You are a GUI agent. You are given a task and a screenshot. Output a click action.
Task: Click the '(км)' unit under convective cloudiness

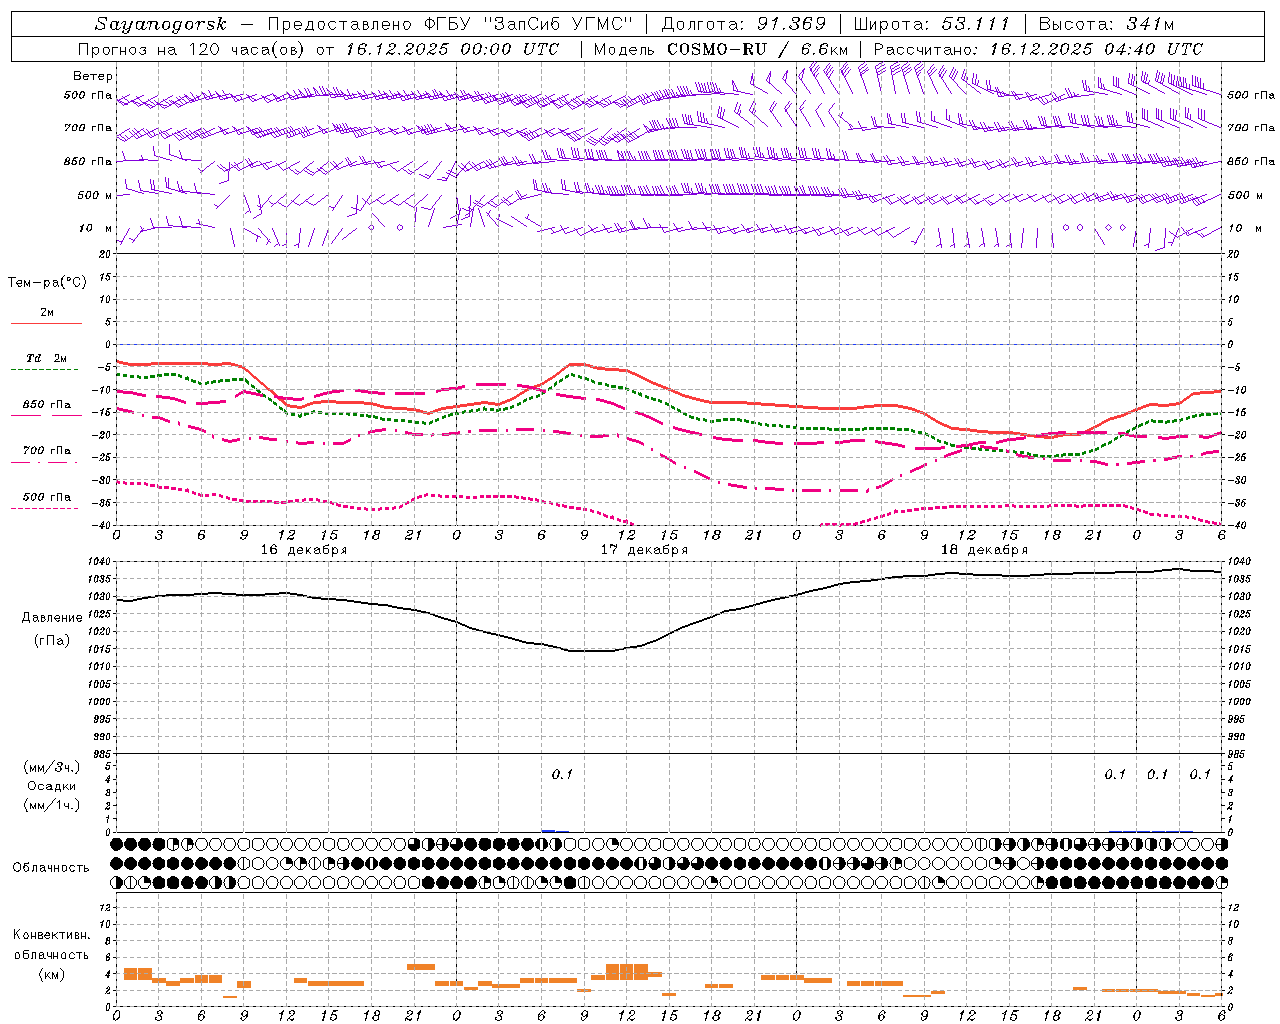(x=51, y=974)
